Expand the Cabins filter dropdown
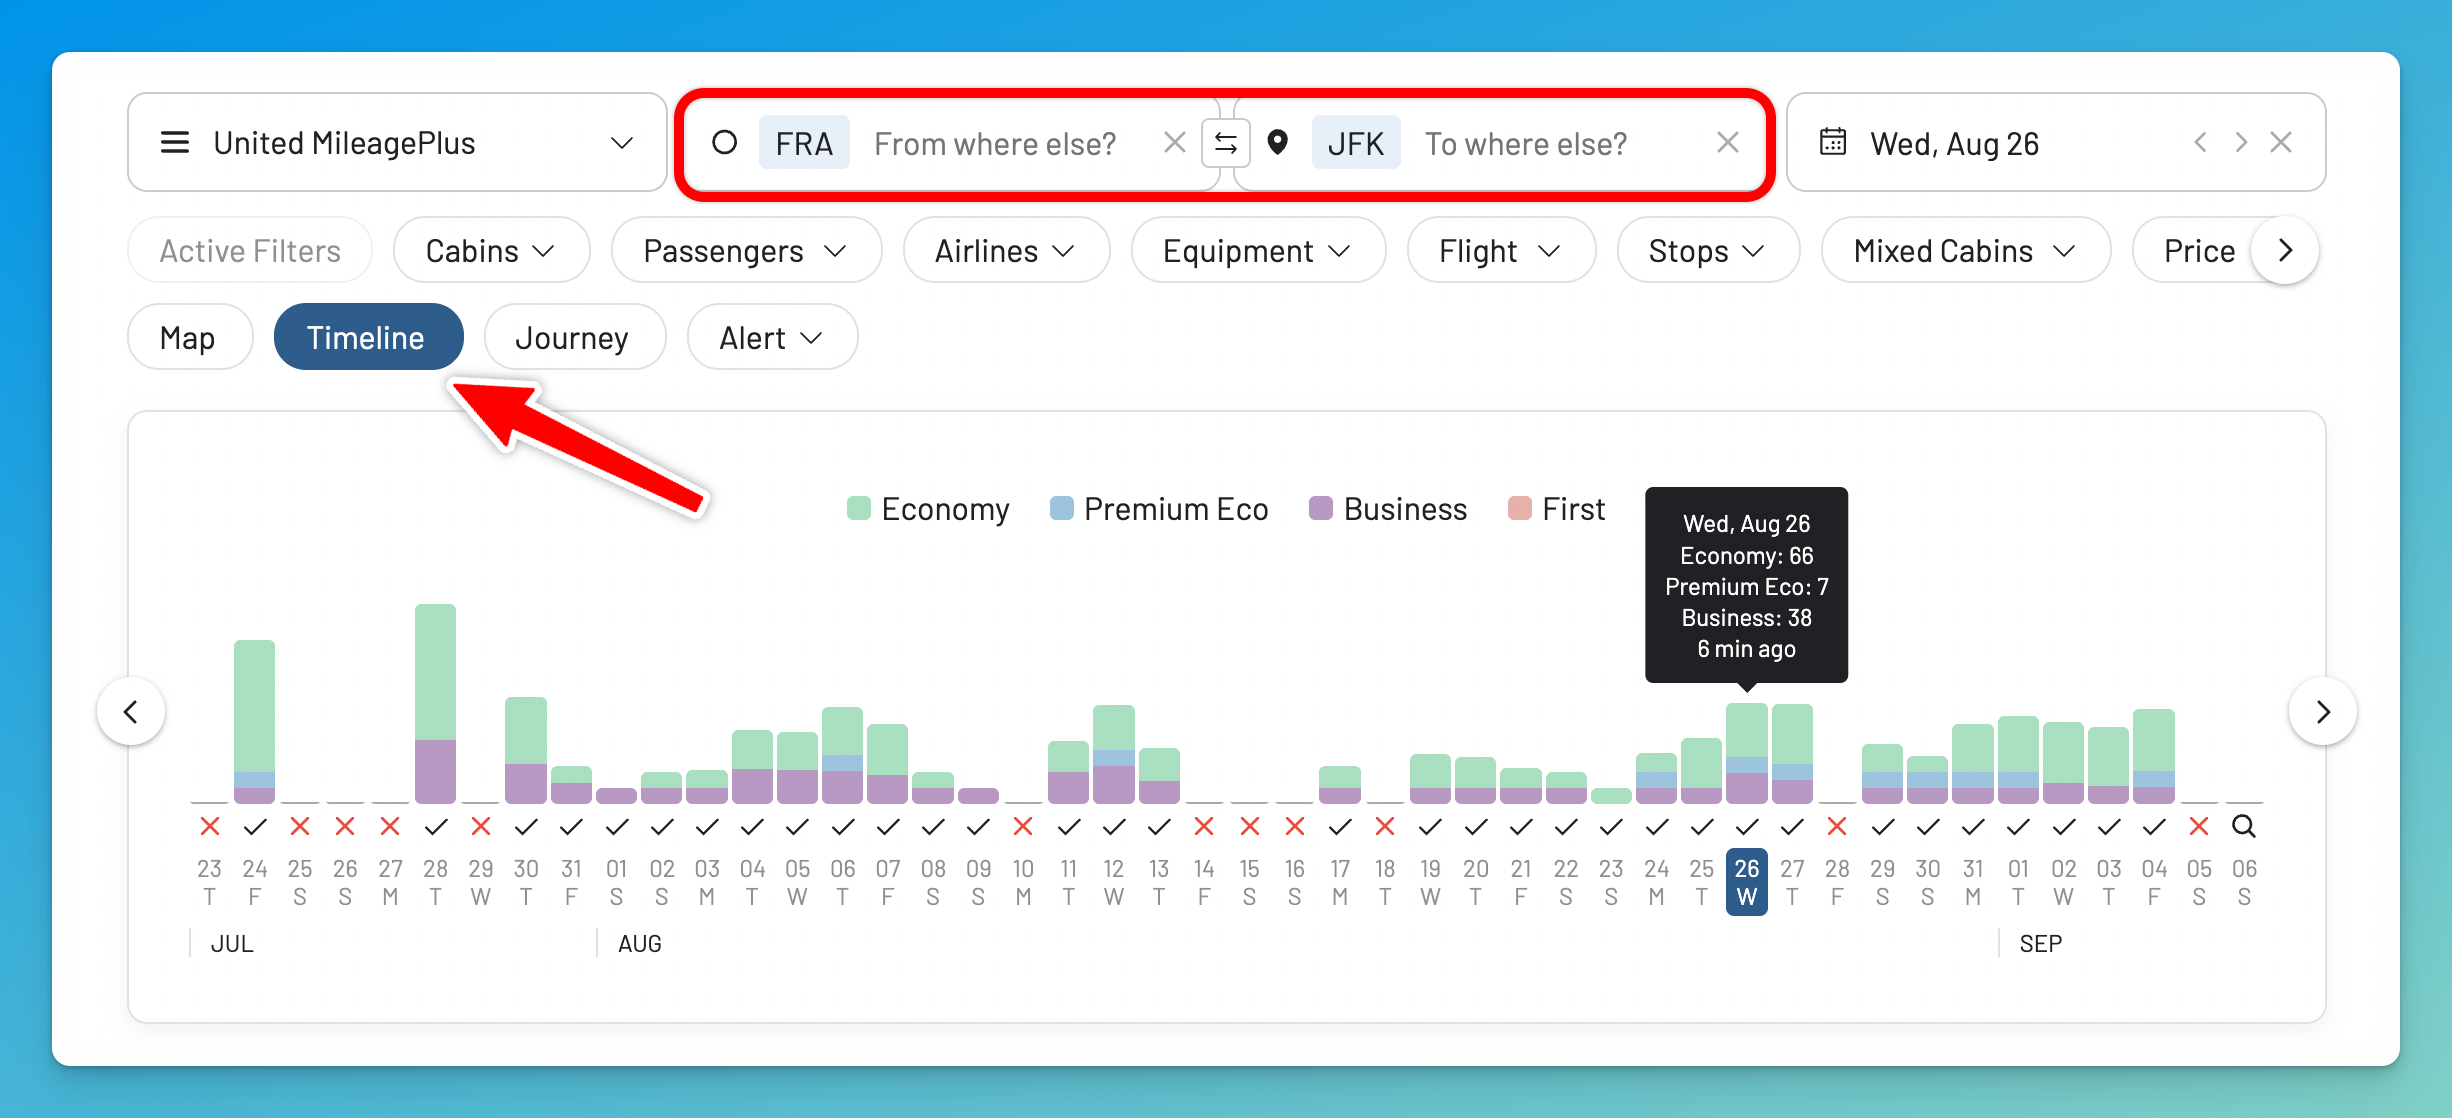This screenshot has width=2452, height=1118. [x=491, y=250]
